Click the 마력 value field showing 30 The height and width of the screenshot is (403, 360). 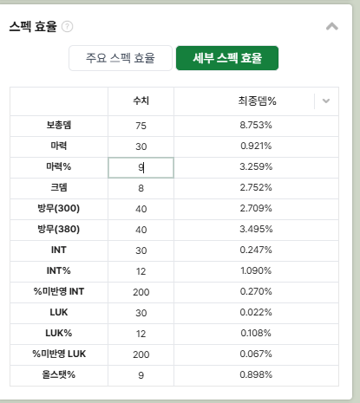141,146
